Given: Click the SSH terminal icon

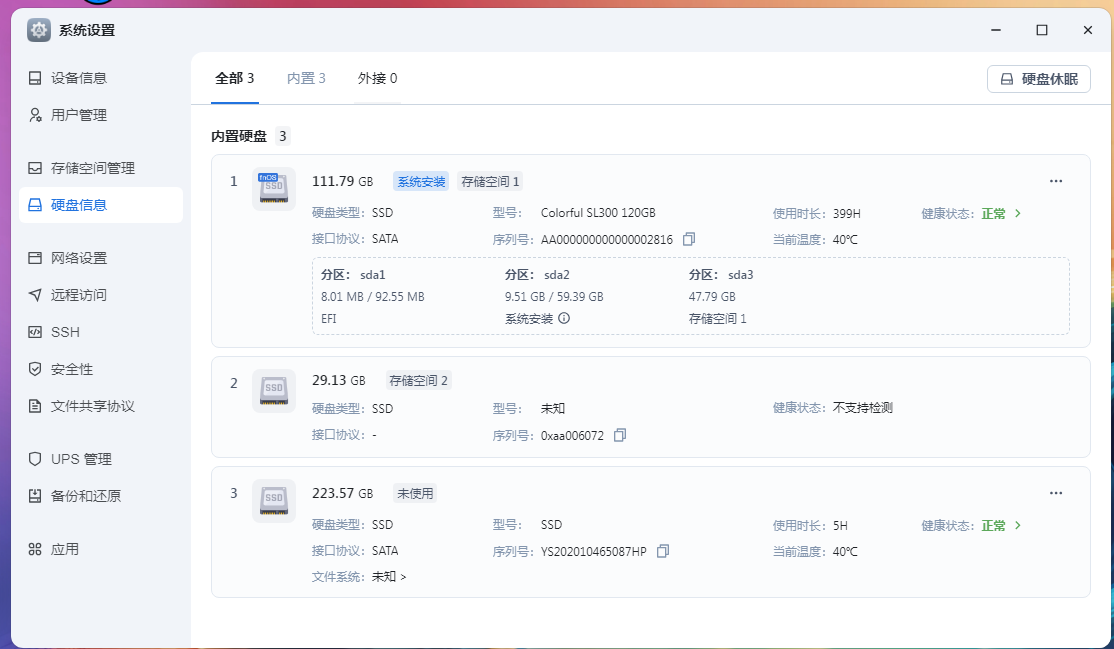Looking at the screenshot, I should click(x=35, y=332).
